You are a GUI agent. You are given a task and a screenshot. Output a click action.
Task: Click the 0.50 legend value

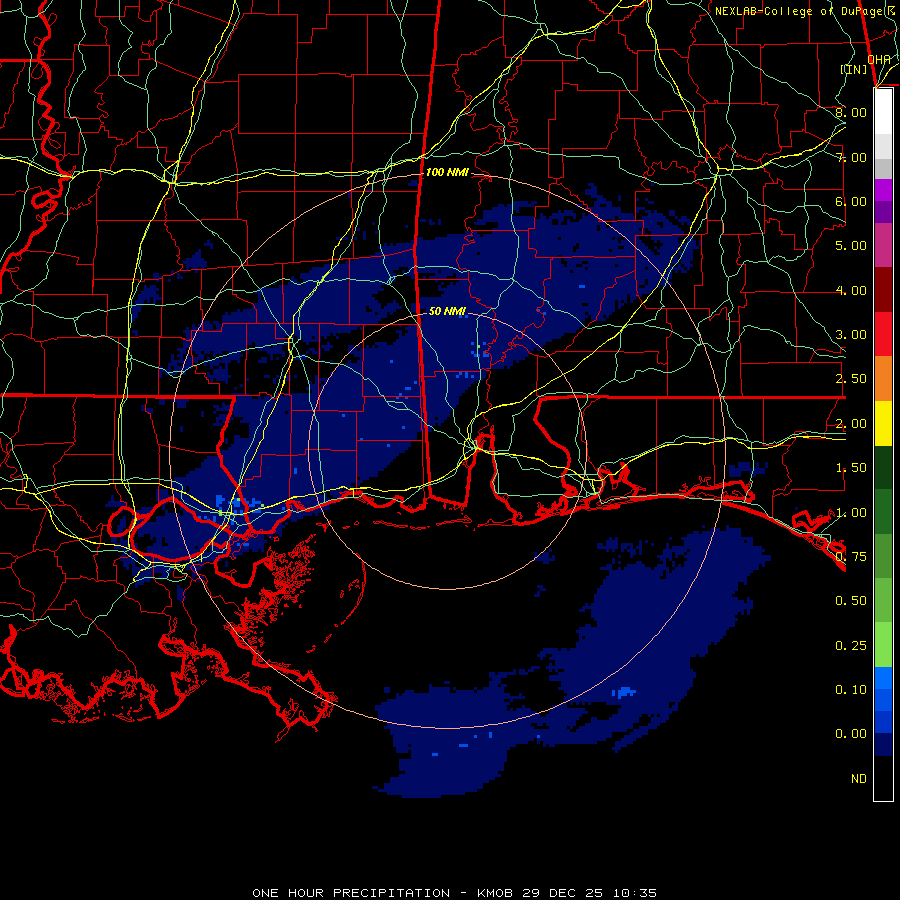coord(851,601)
